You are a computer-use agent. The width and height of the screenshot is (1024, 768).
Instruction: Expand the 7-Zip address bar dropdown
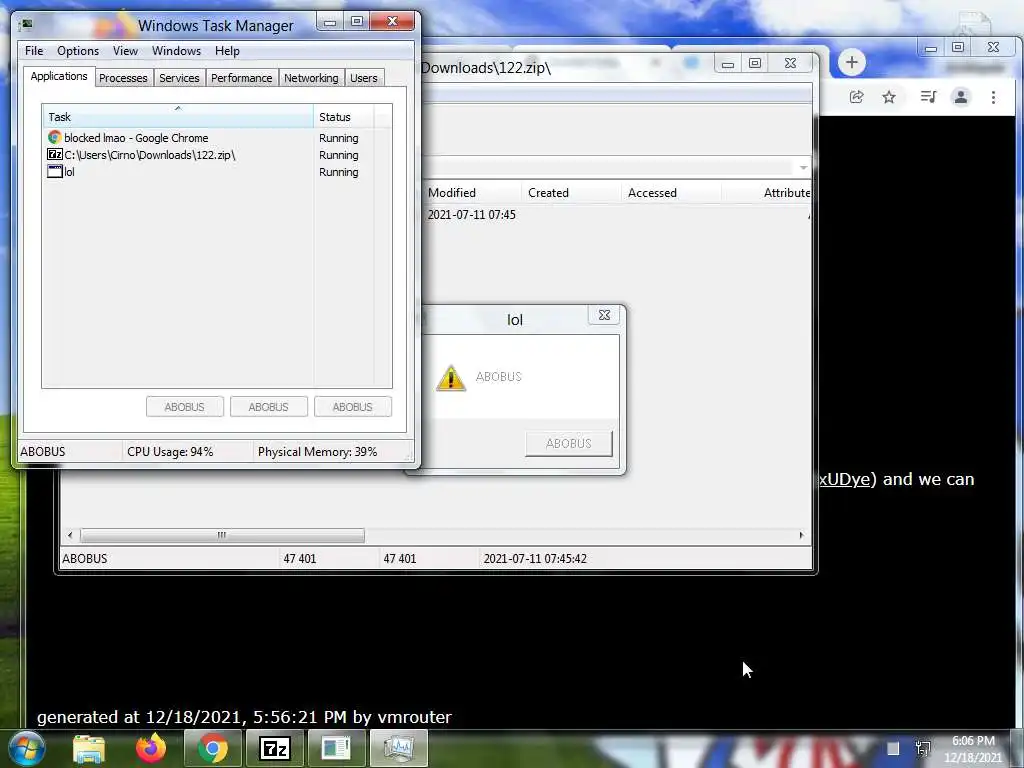pyautogui.click(x=803, y=167)
